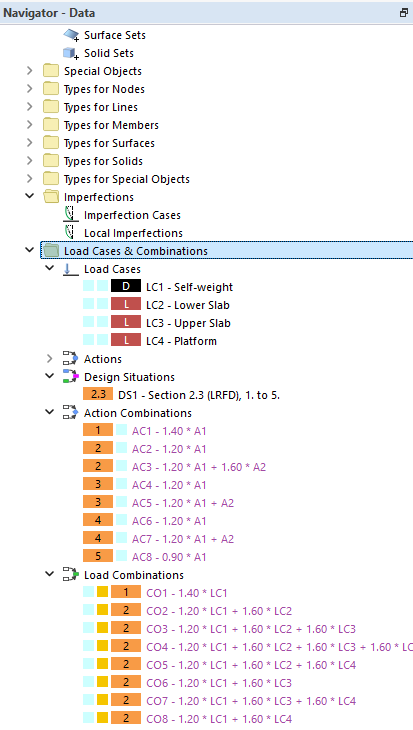413x730 pixels.
Task: Click the cyan swatch of AC3
Action: click(x=122, y=466)
